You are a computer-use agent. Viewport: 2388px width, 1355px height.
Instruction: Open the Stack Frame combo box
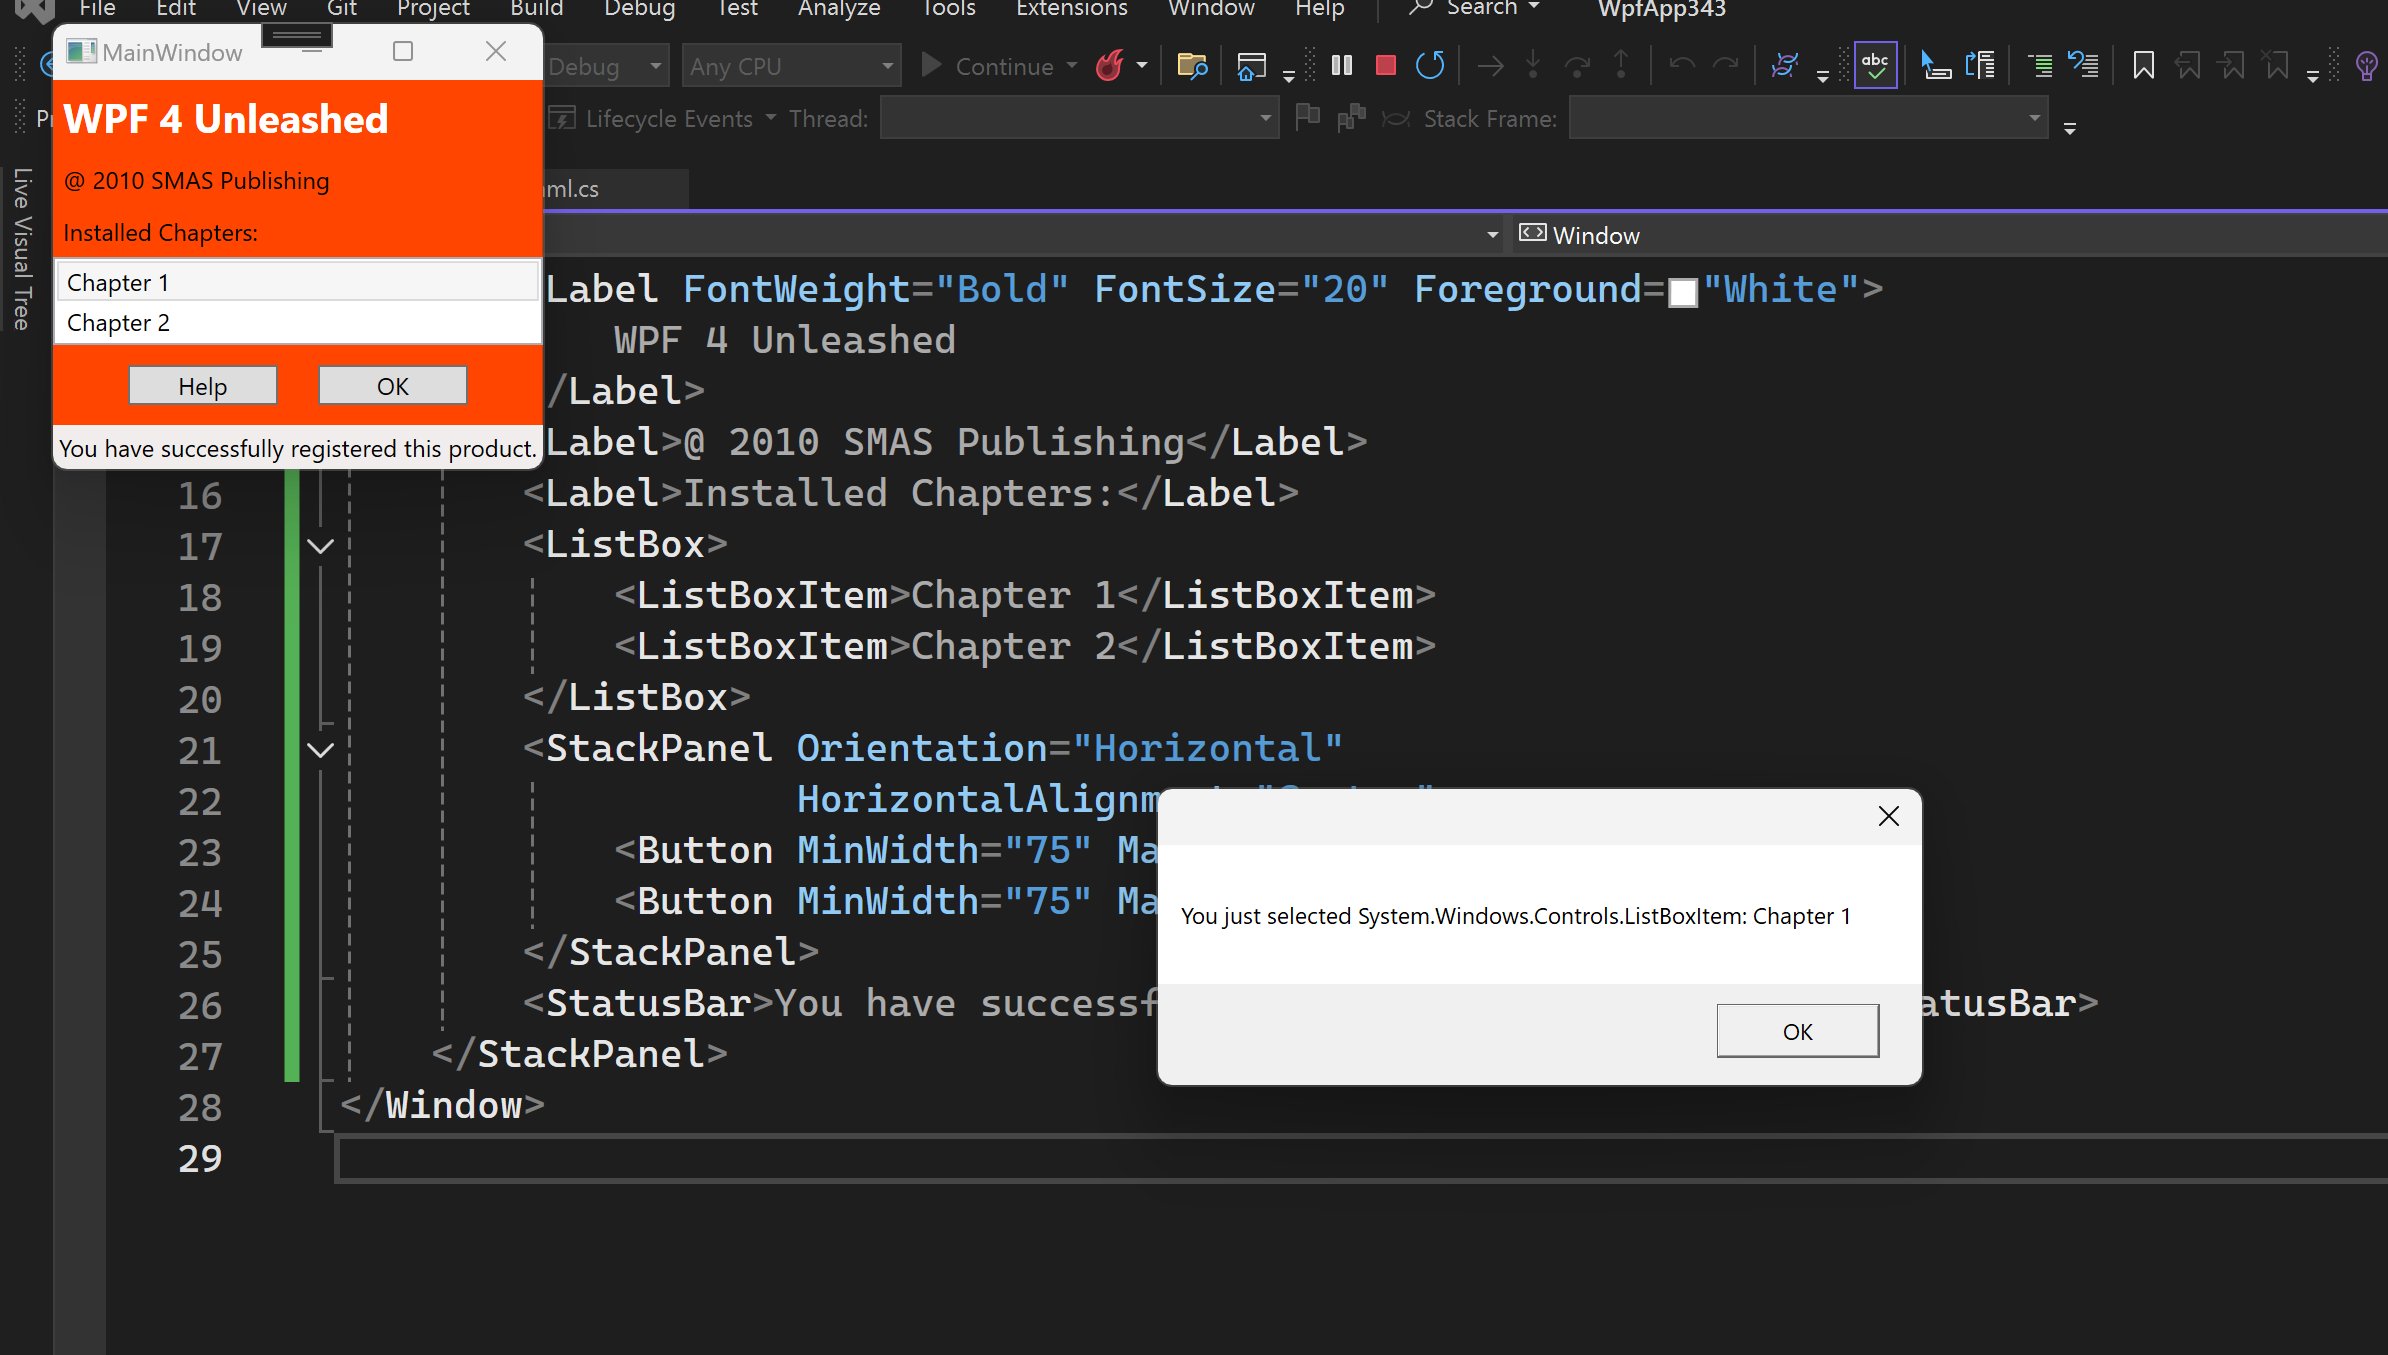coord(1808,119)
